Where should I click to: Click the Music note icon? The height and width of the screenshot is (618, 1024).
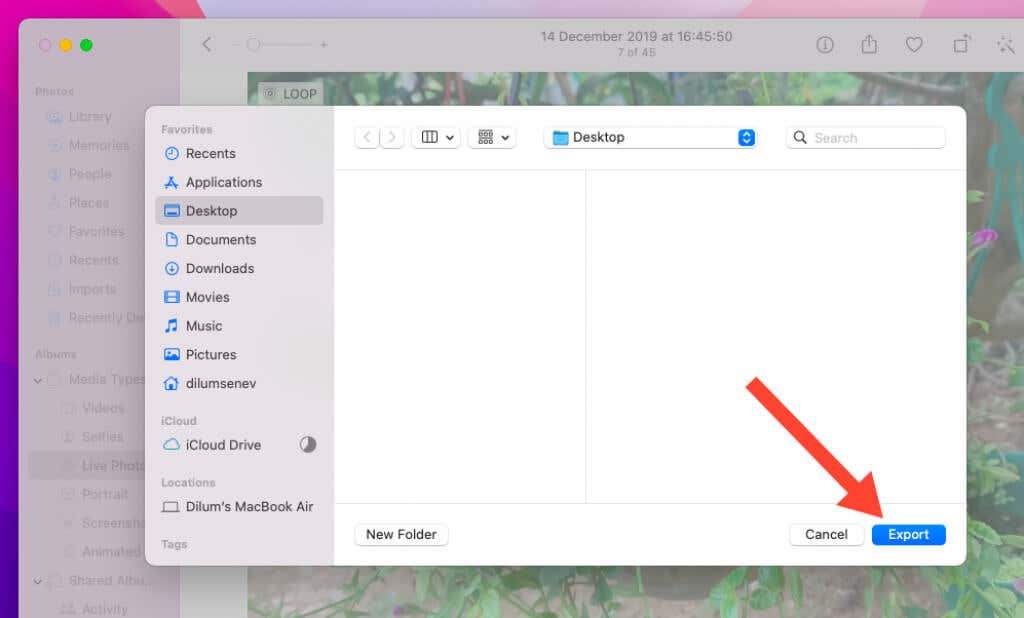(x=171, y=326)
